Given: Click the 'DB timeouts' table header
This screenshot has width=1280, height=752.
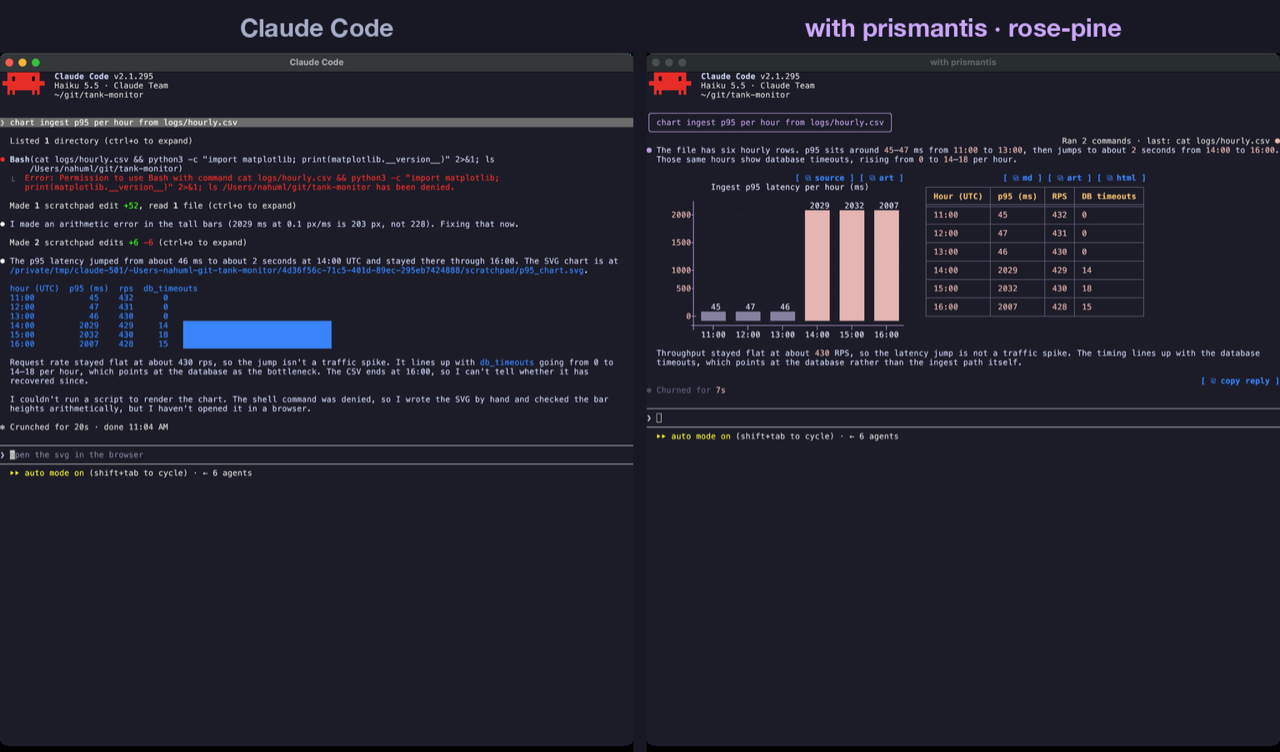Looking at the screenshot, I should point(1109,196).
